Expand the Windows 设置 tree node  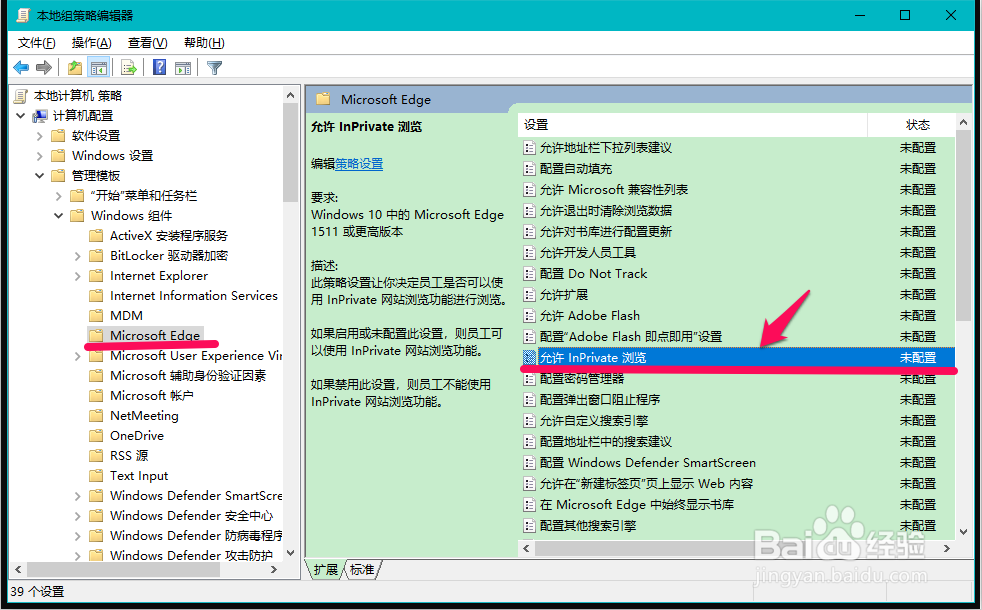pyautogui.click(x=39, y=156)
